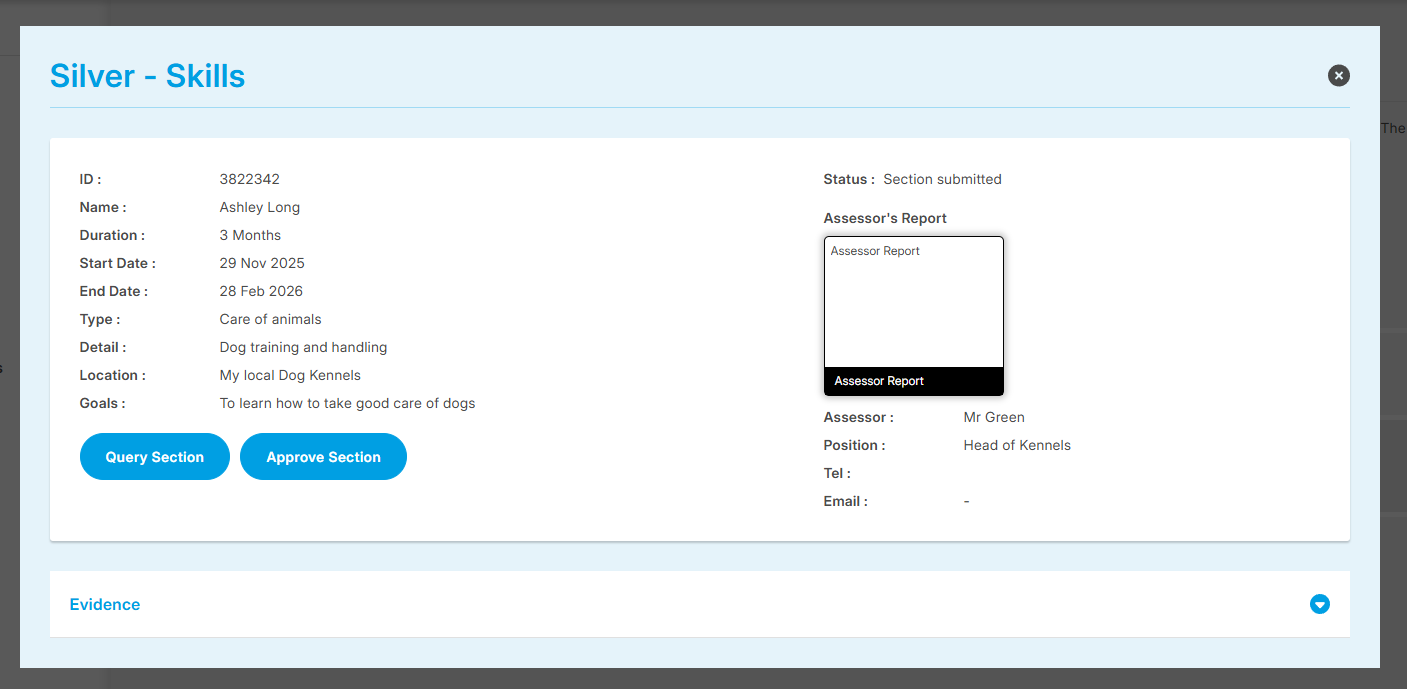Click the black Assessor Report caption bar
This screenshot has height=689, width=1407.
[x=913, y=381]
